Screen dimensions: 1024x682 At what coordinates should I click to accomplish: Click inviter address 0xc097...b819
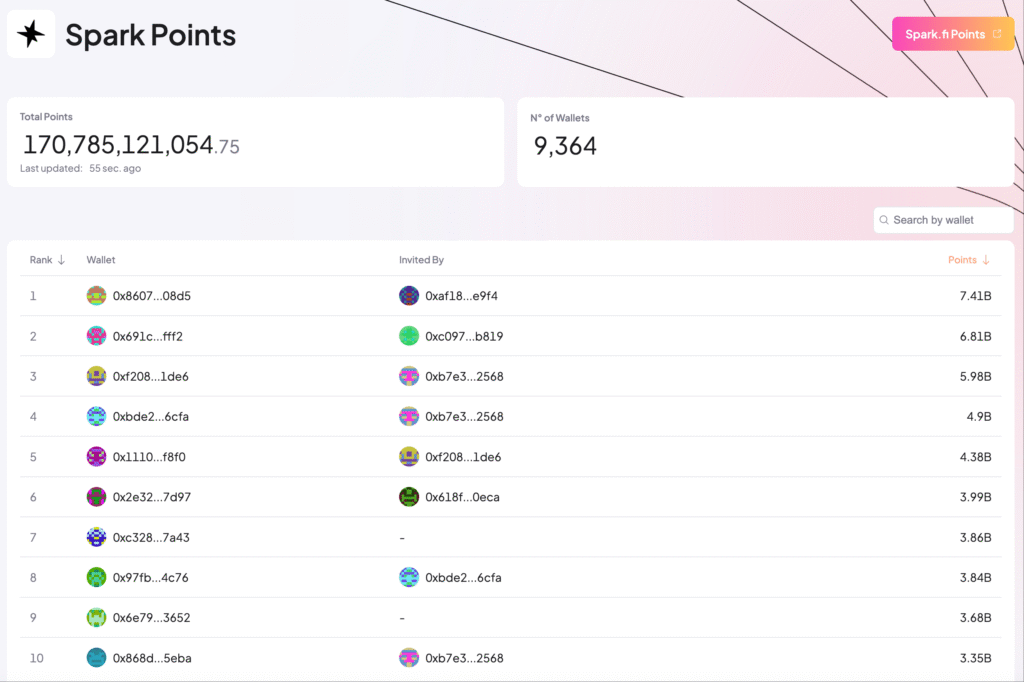[x=464, y=336]
